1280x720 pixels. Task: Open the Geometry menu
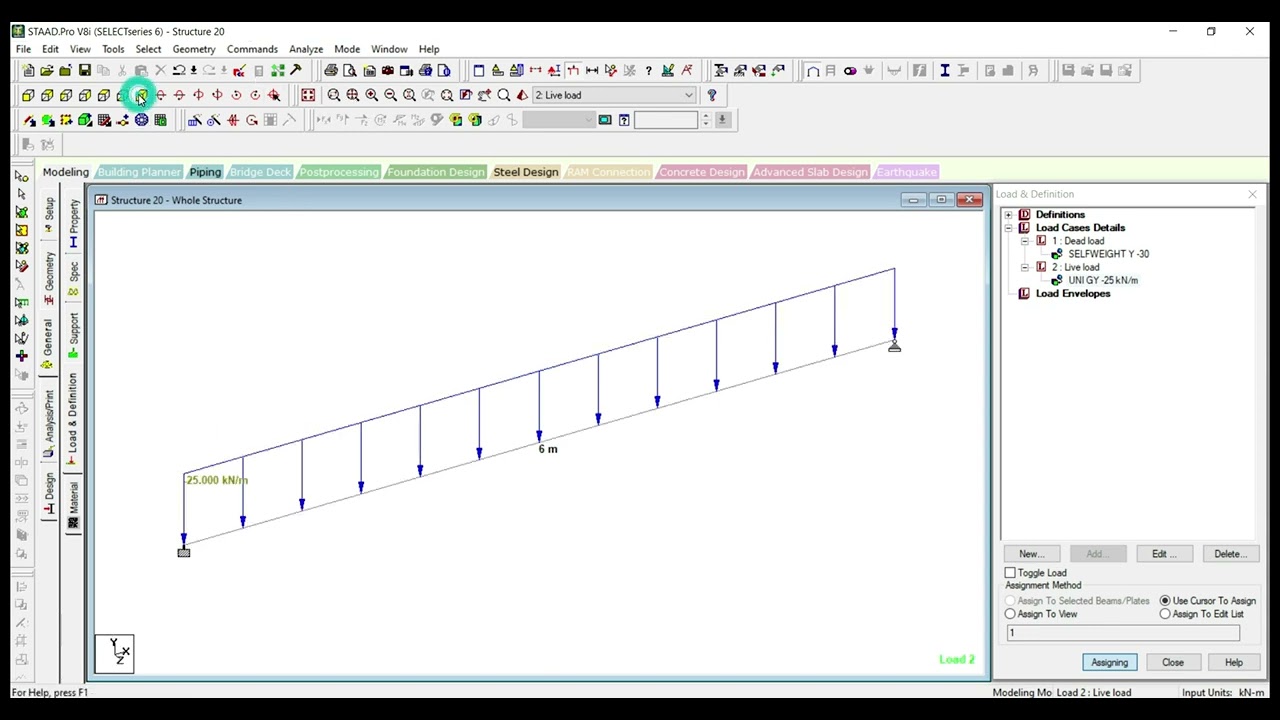[194, 49]
